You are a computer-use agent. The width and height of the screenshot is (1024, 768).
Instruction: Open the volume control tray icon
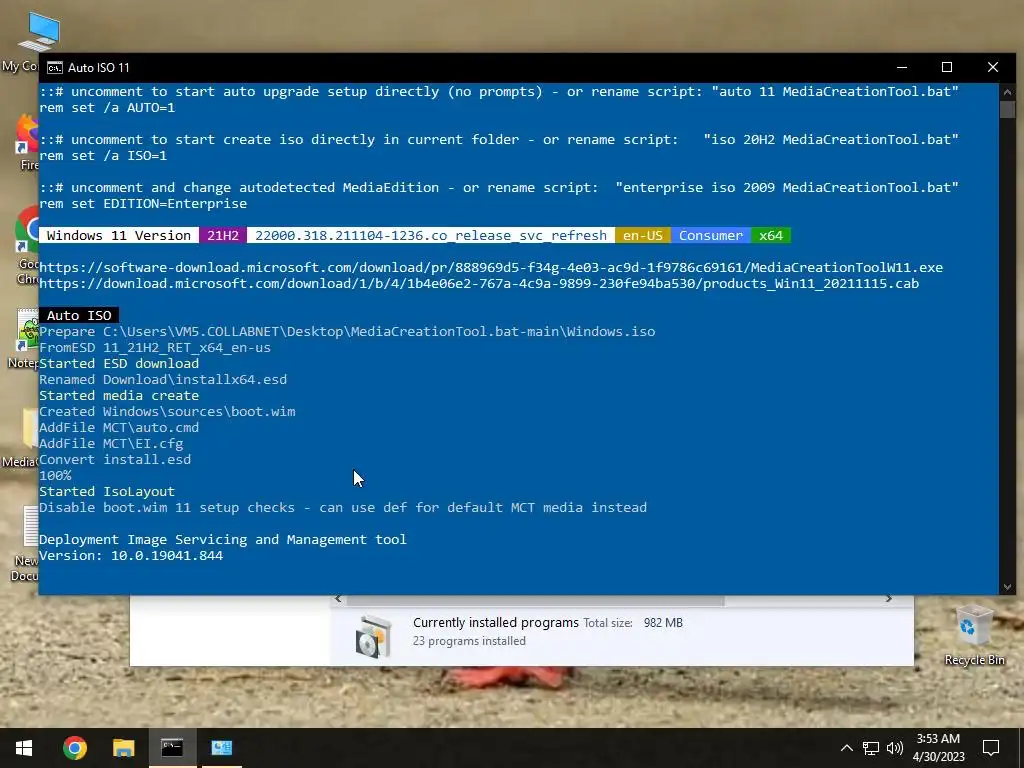[x=895, y=748]
